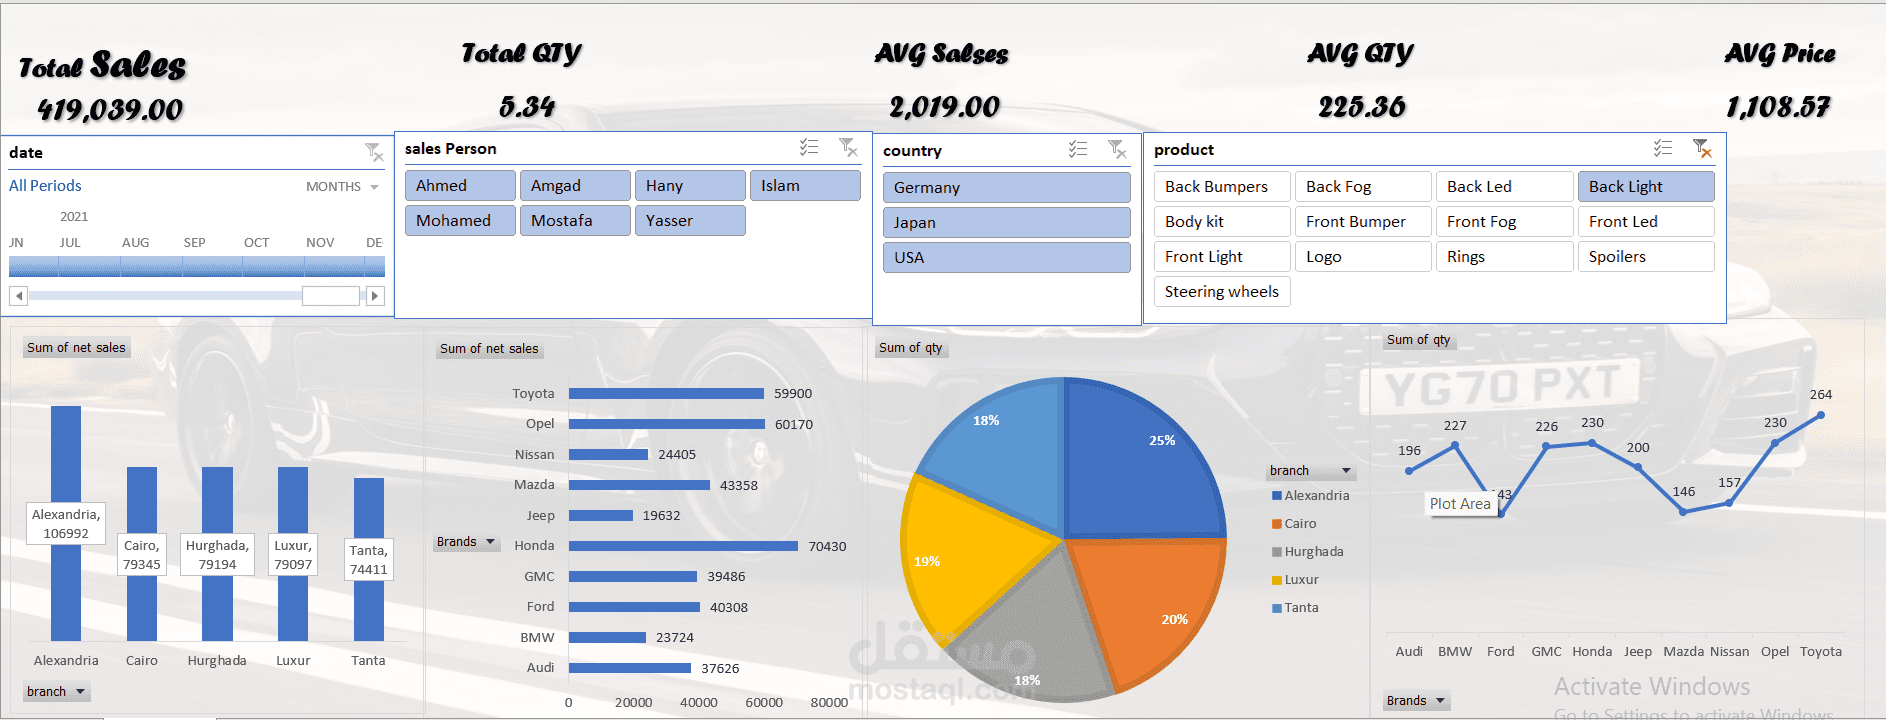Open branch legend filter on pie chart
1886x720 pixels.
click(x=1311, y=471)
